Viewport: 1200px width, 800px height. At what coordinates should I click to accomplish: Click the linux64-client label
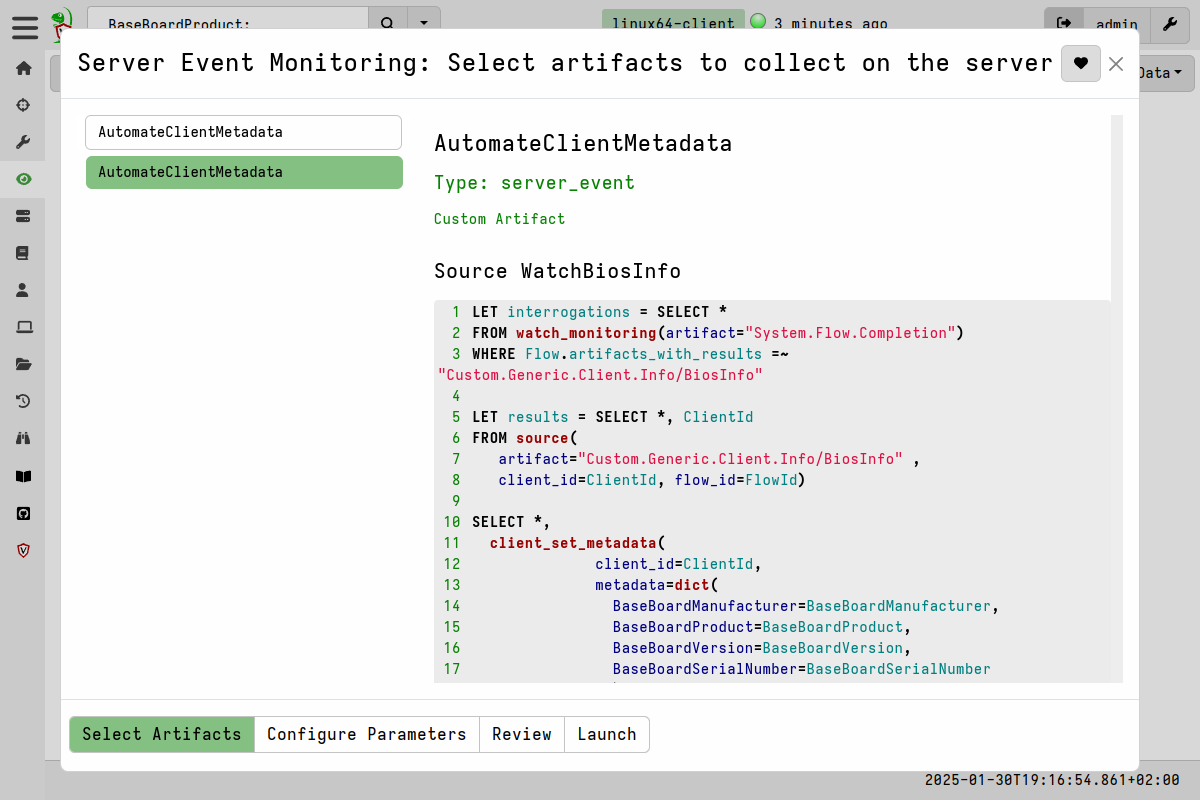click(672, 22)
